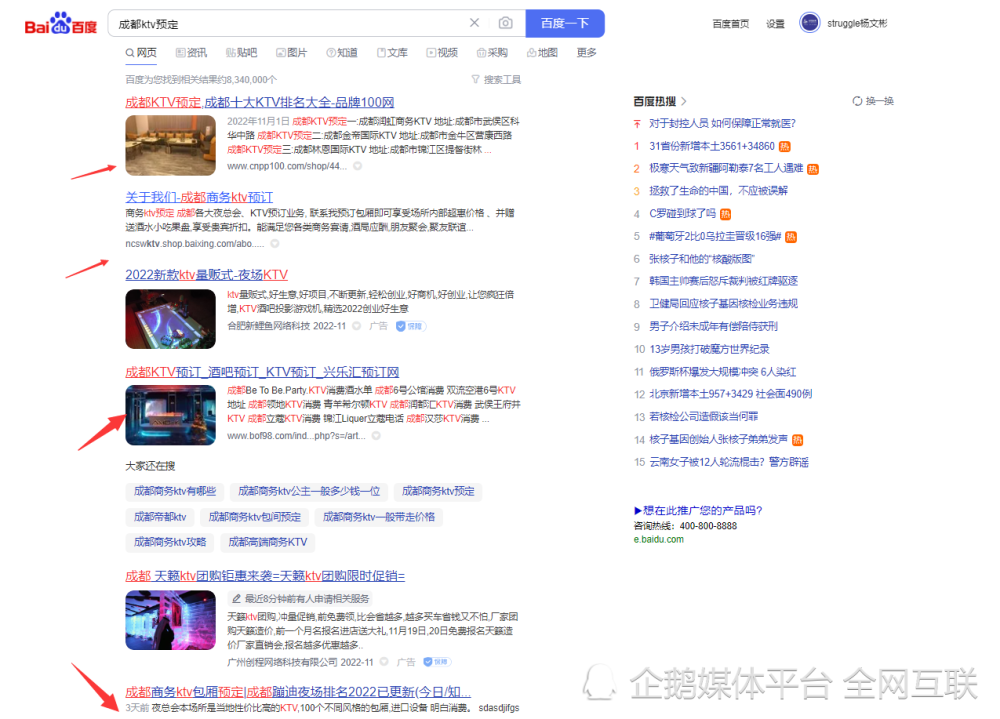This screenshot has width=1000, height=719.
Task: Click 想在此推广您的产品吗 link
Action: tap(698, 510)
